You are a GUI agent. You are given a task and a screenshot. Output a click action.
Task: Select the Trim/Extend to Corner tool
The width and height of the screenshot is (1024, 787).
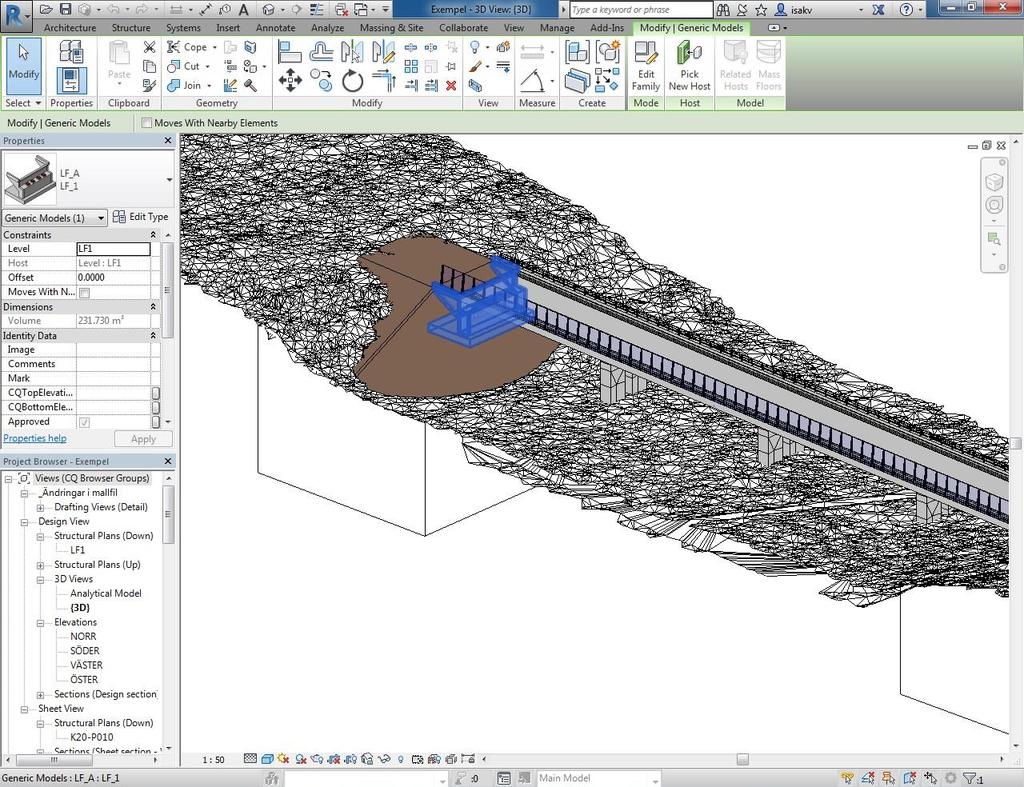pos(384,81)
